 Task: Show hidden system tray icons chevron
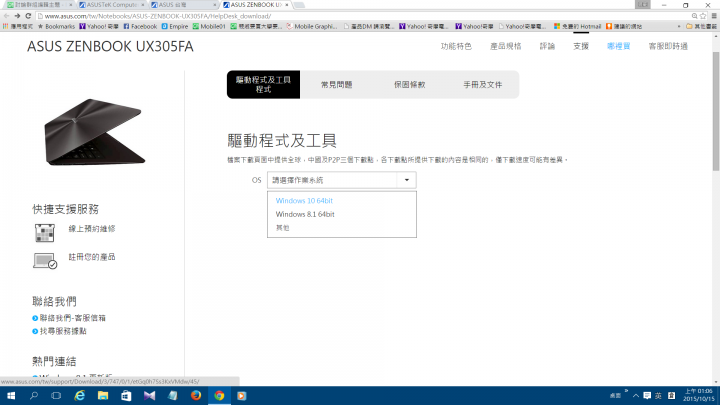[636, 396]
